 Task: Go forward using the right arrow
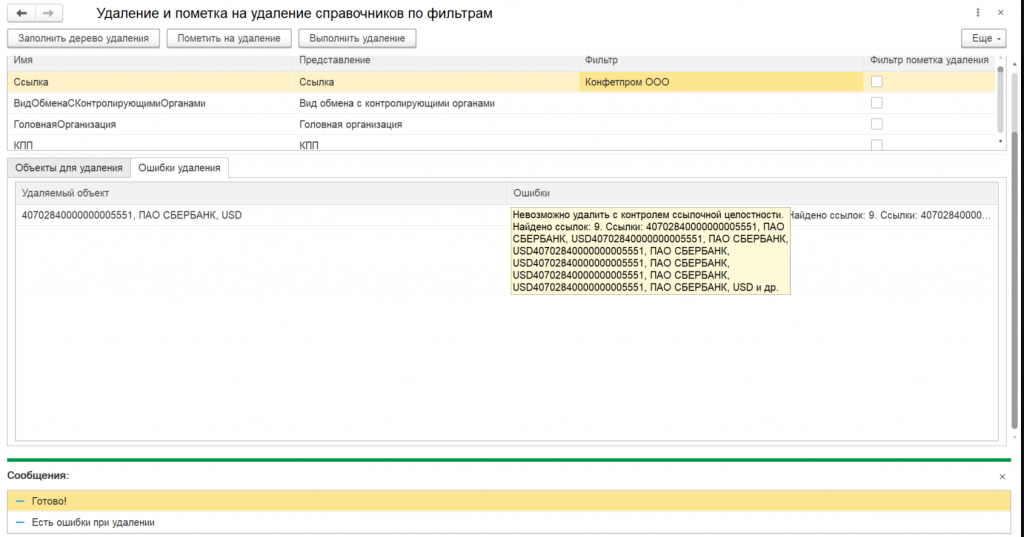pos(48,14)
